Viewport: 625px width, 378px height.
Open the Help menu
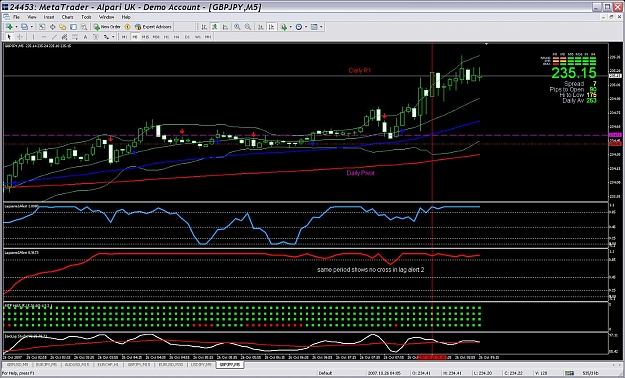click(126, 17)
